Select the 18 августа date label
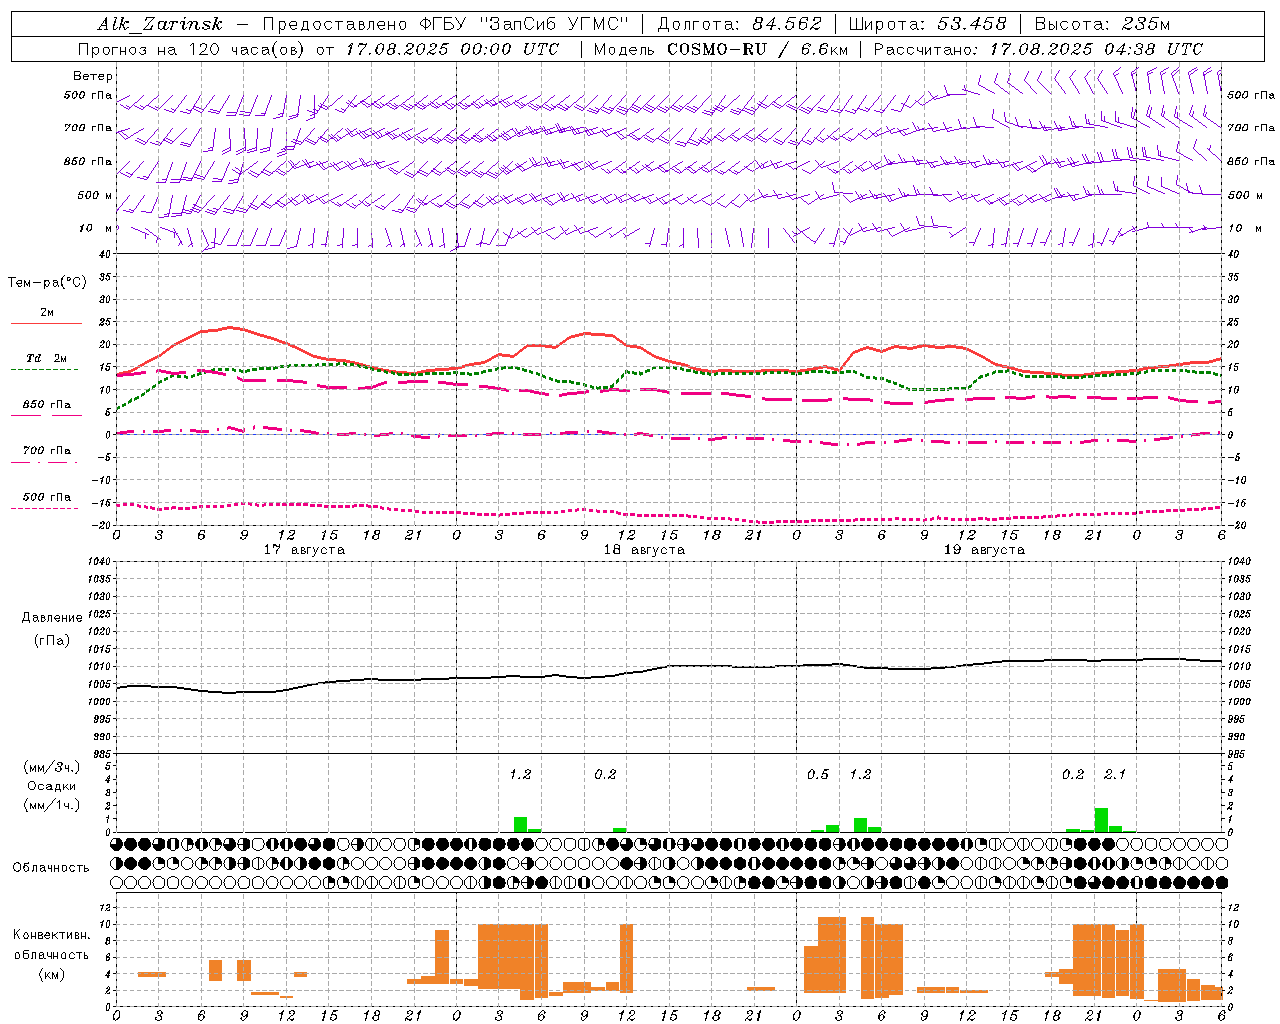 644,550
